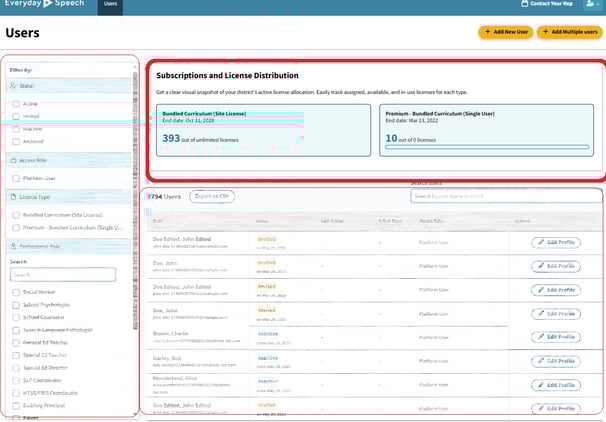
Task: Click the professional role Search field
Action: point(63,274)
